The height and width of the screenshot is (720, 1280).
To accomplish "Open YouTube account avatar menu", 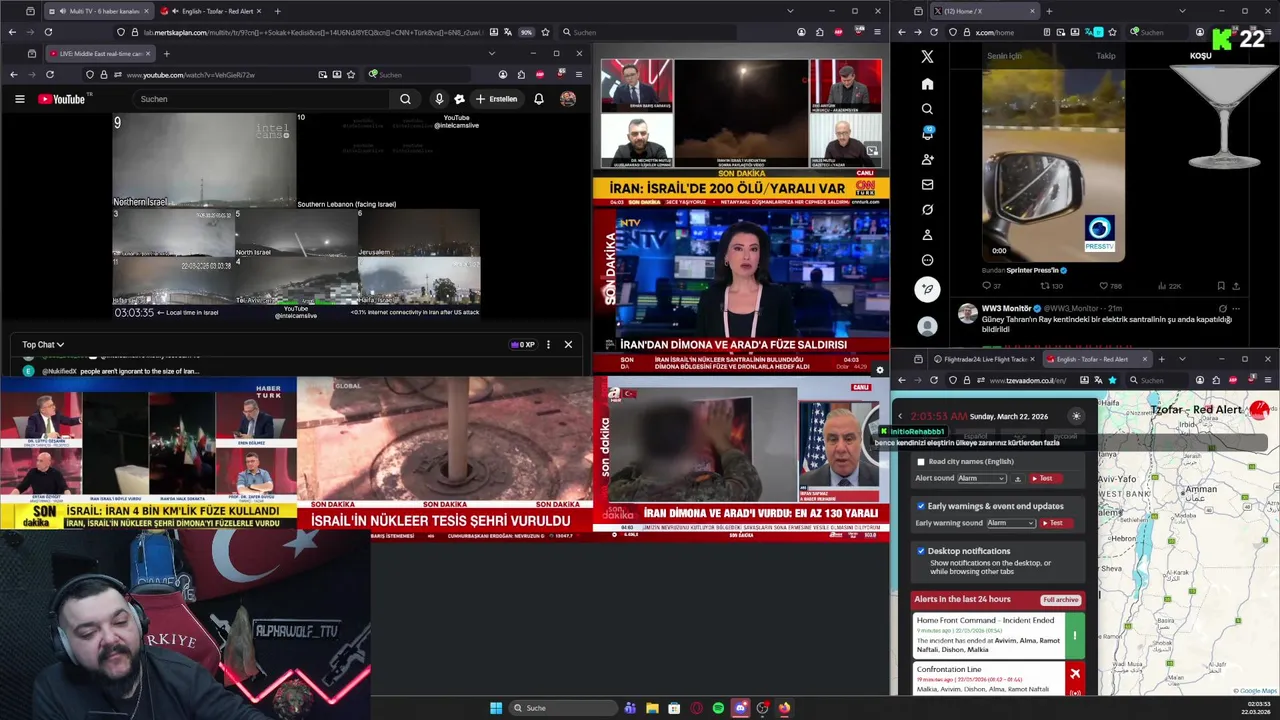I will tap(568, 99).
